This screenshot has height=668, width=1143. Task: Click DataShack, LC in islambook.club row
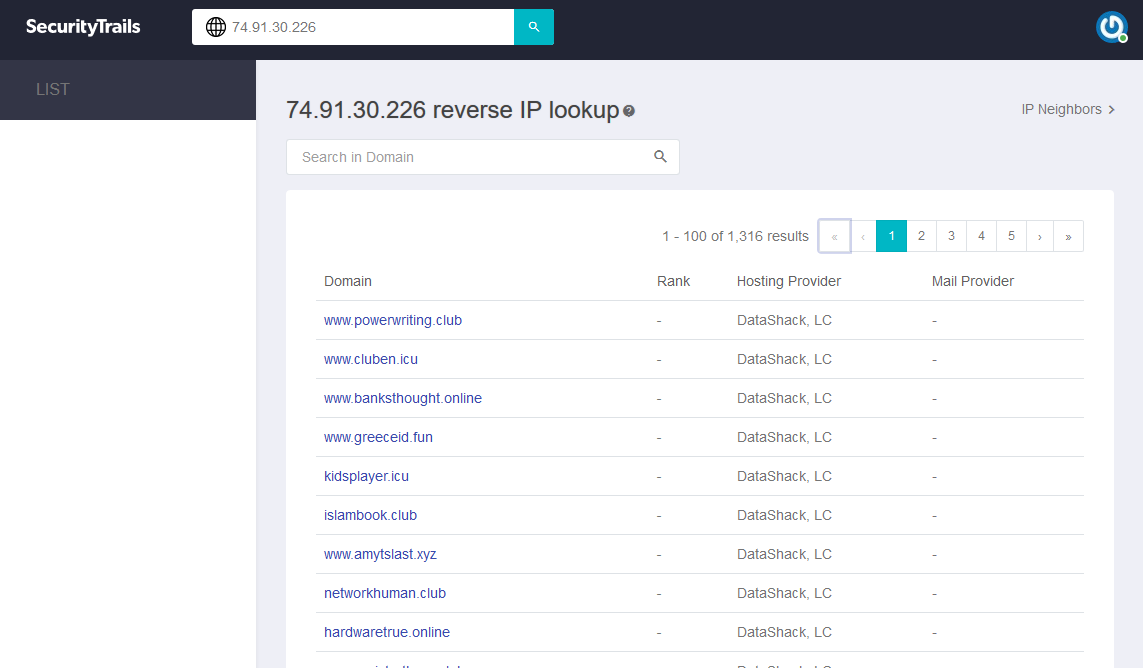coord(784,516)
